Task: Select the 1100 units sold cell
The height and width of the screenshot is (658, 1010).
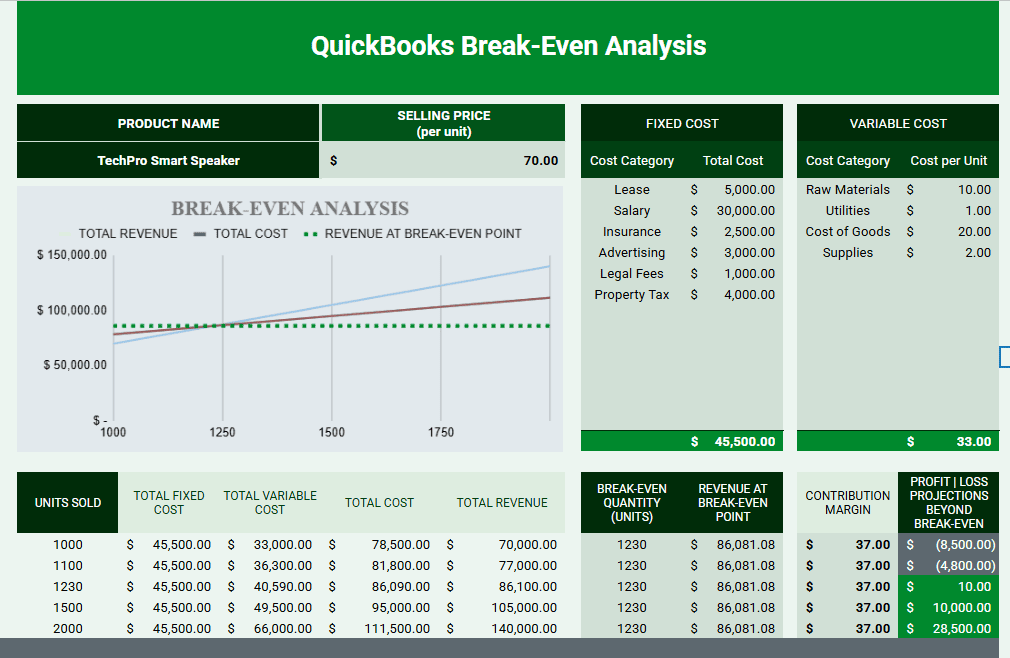Action: tap(68, 565)
